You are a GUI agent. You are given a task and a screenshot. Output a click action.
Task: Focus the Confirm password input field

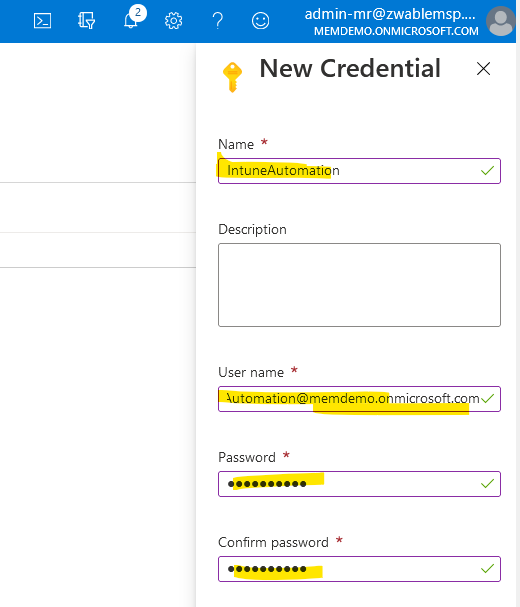coord(359,569)
